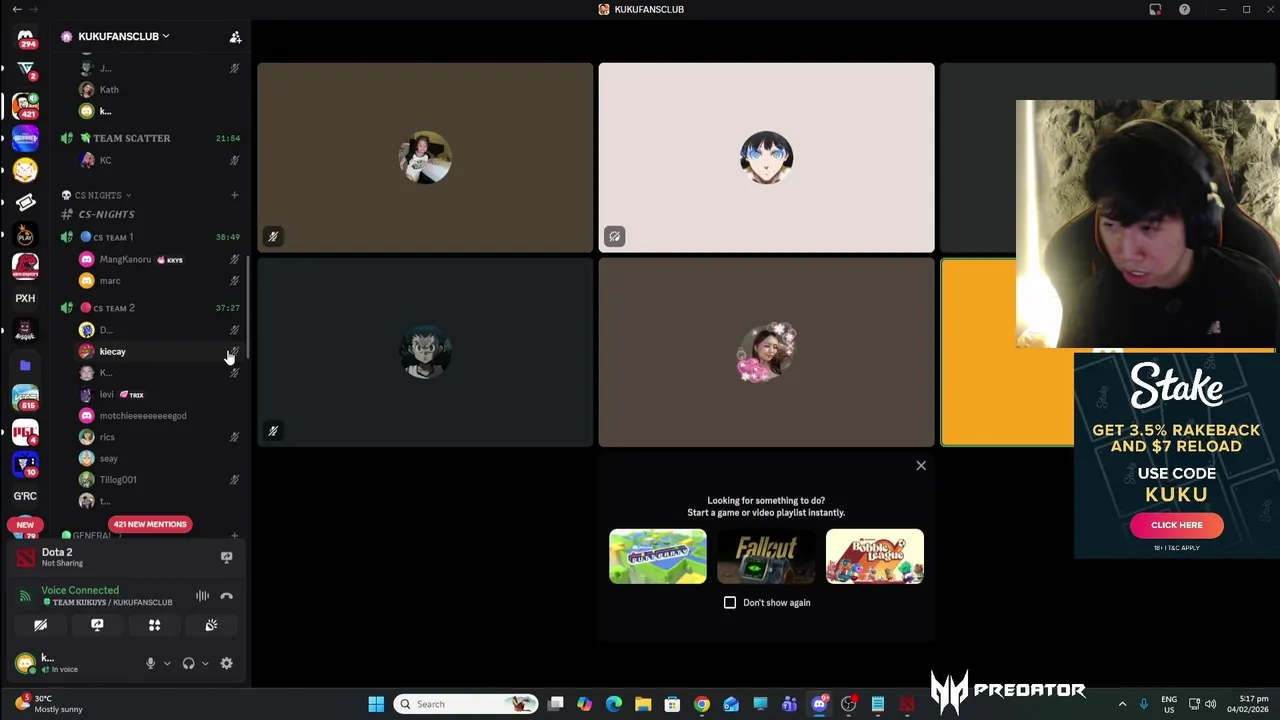Go back using the title bar arrow

(17, 9)
